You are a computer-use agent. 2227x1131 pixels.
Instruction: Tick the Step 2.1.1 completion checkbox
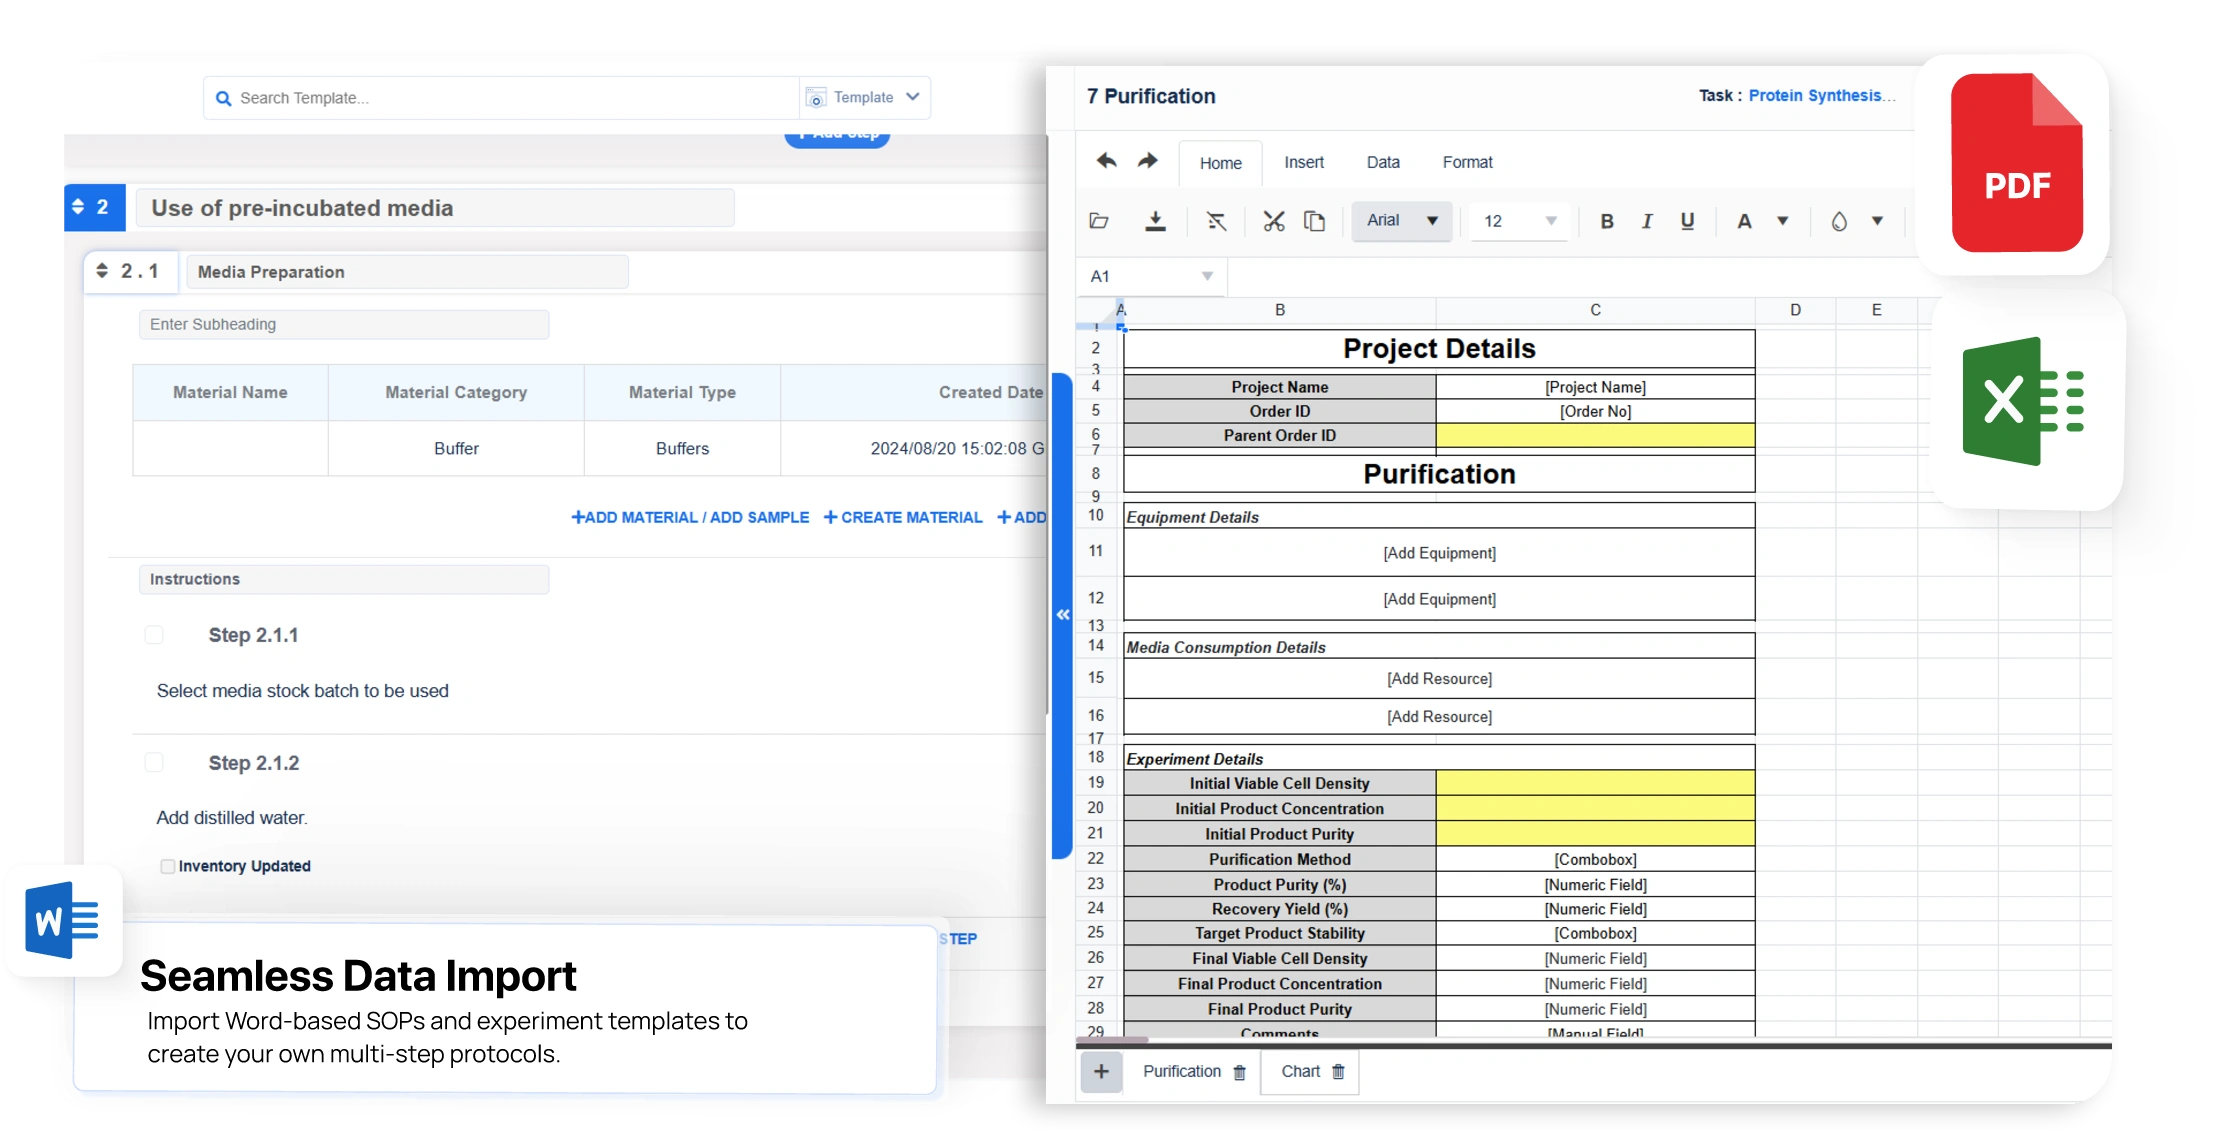tap(154, 634)
